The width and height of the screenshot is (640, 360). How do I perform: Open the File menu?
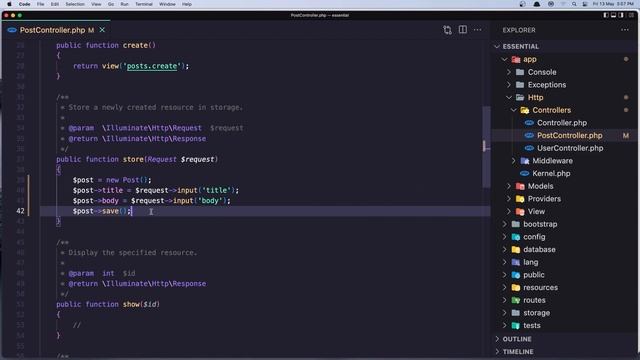pyautogui.click(x=40, y=4)
